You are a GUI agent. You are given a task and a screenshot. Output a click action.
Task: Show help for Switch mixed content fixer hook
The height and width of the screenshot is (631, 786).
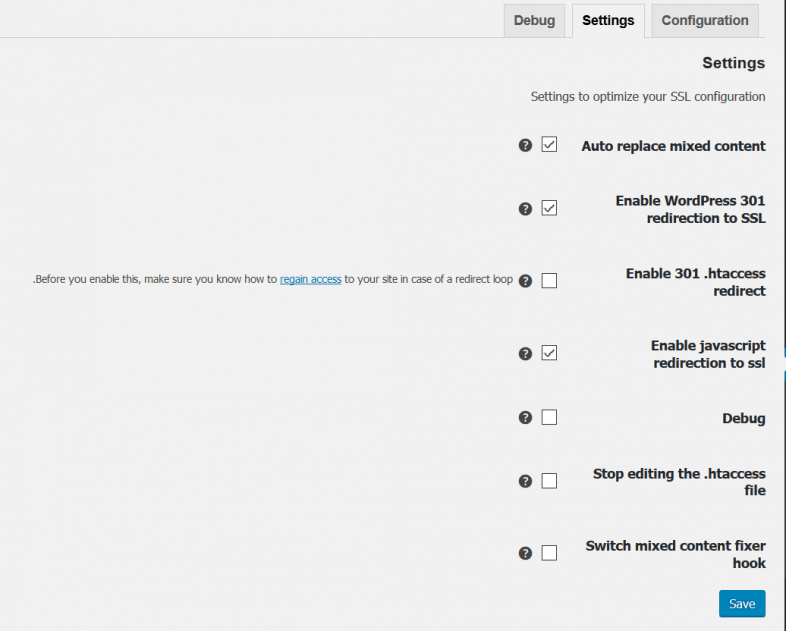pyautogui.click(x=525, y=553)
